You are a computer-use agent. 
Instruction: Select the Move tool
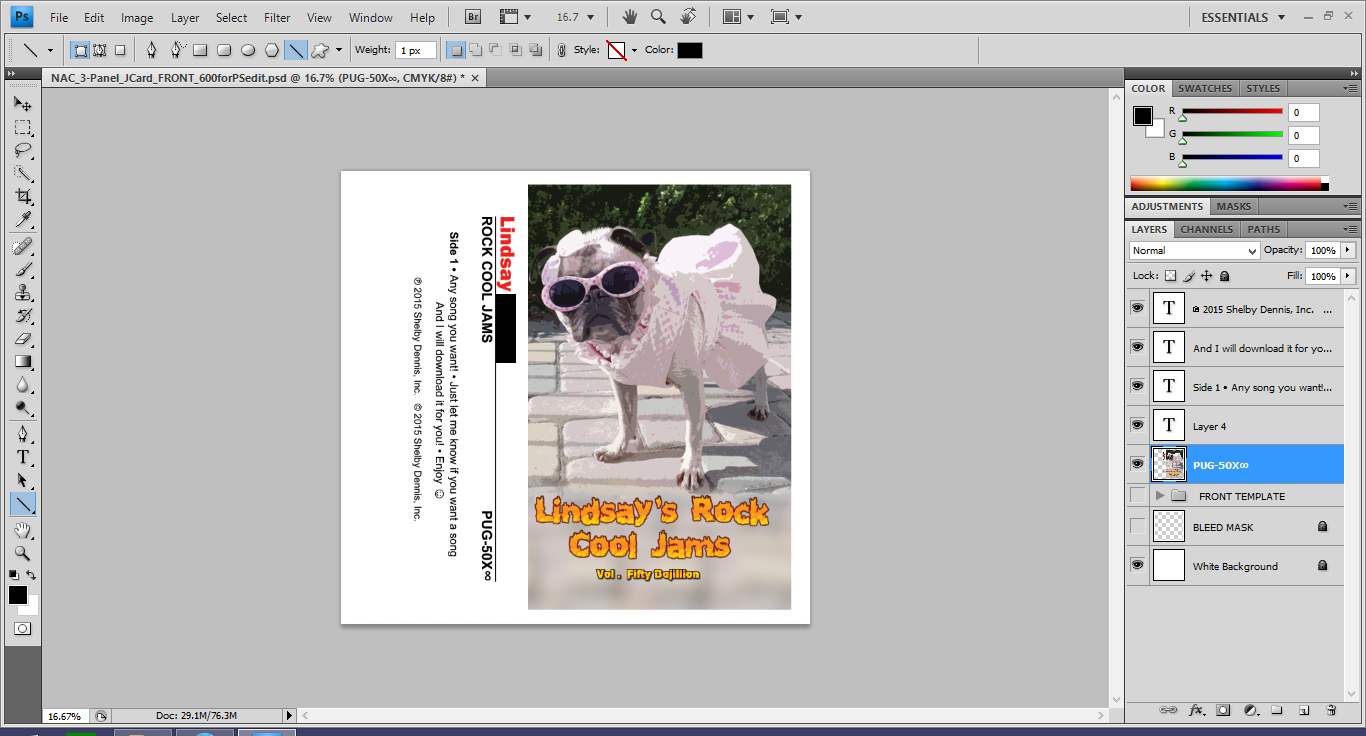pos(22,103)
